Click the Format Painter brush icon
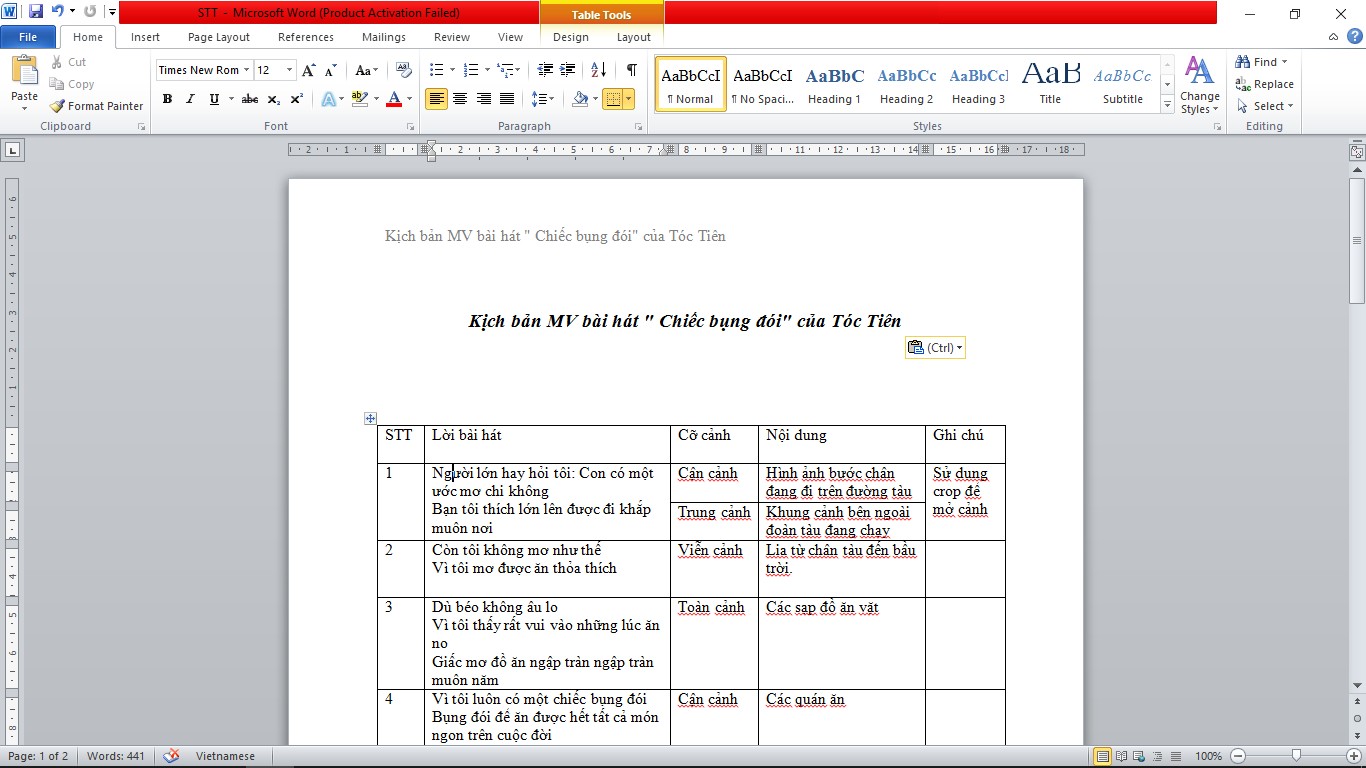 57,106
